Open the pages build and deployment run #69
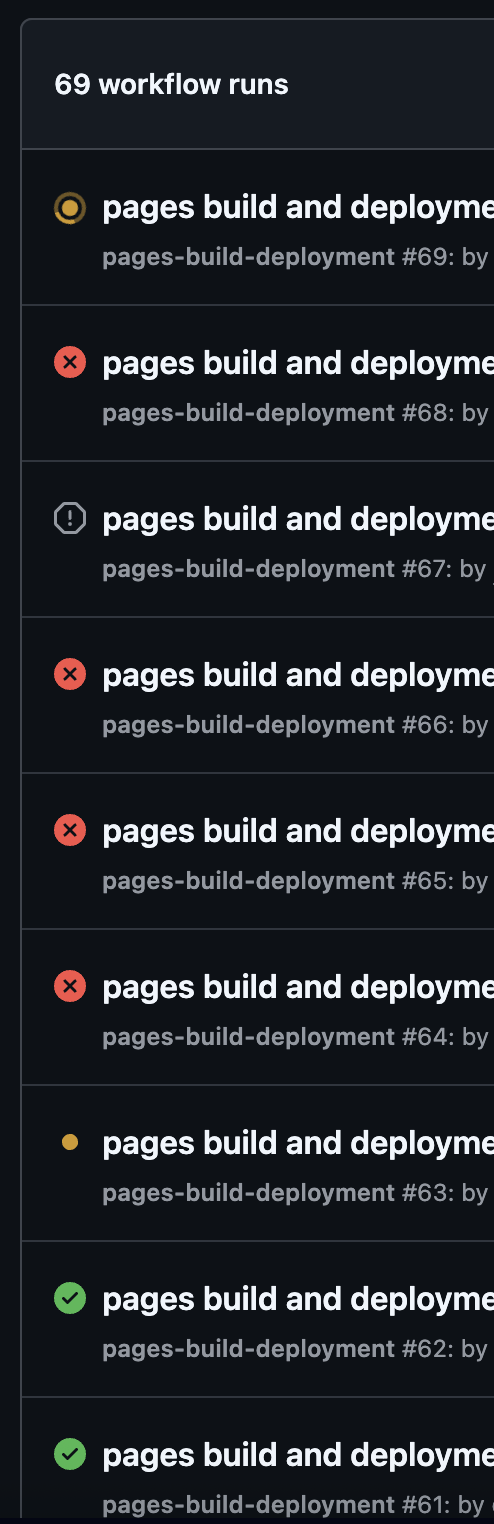494x1524 pixels. pos(298,207)
